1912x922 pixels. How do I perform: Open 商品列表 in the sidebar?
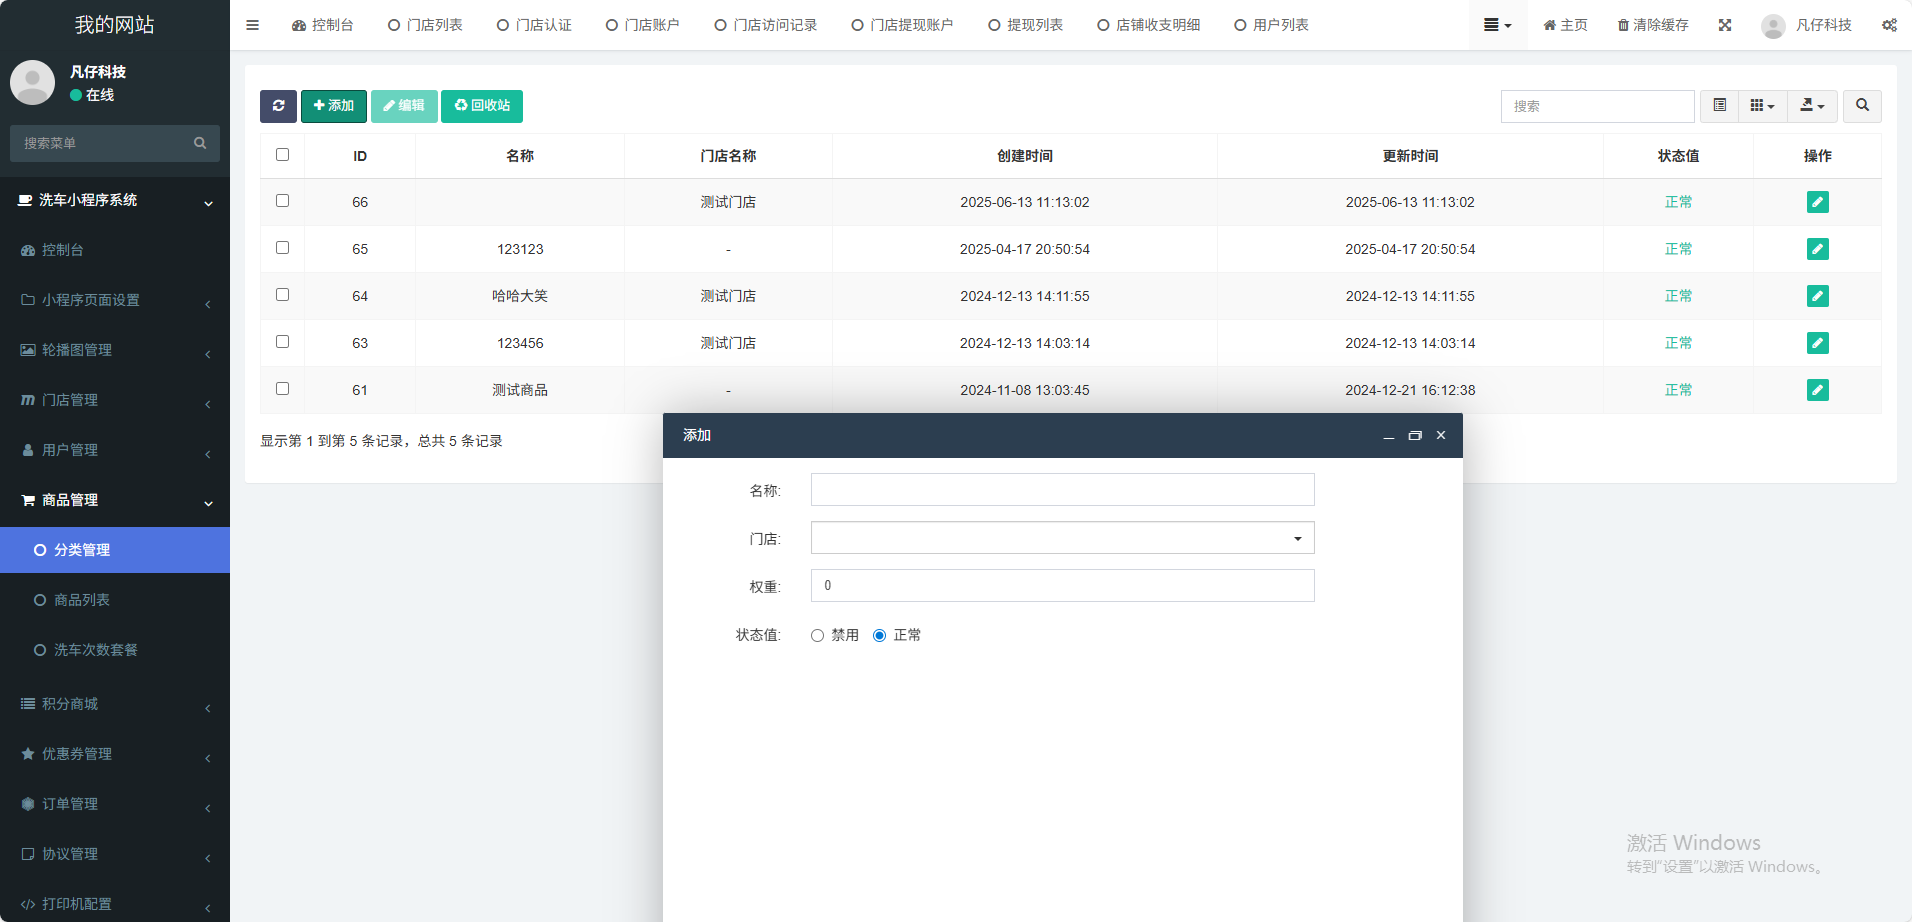82,600
